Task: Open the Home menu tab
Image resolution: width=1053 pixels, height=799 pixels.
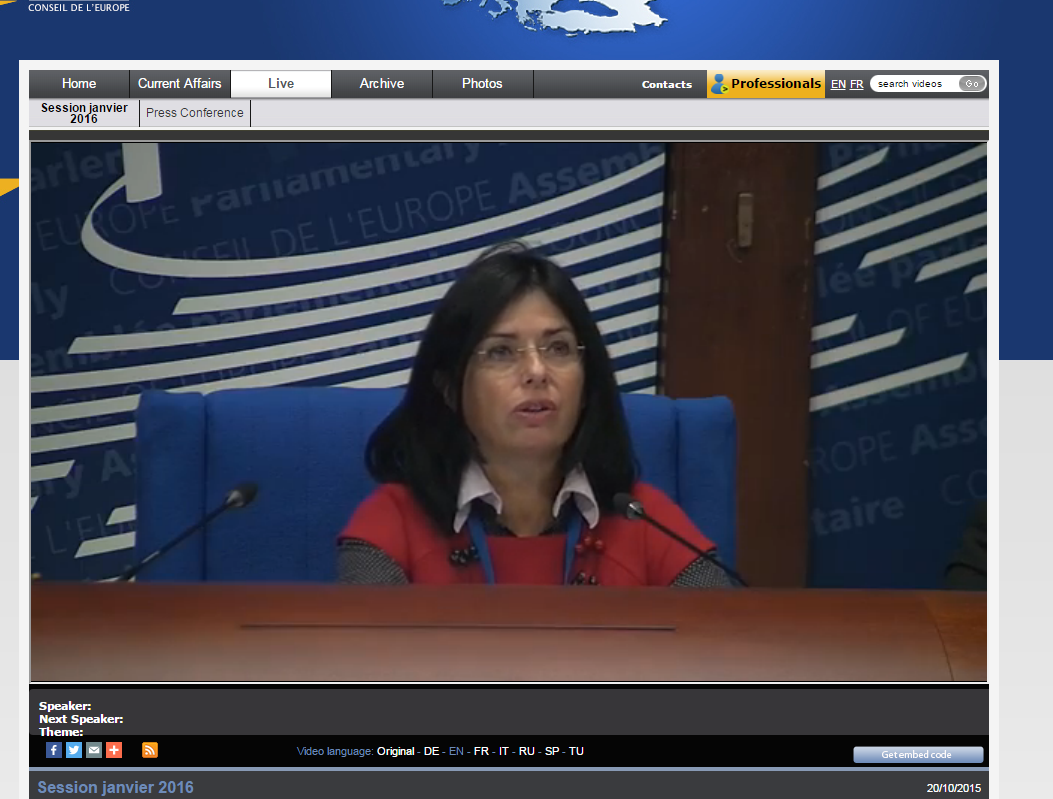Action: tap(79, 84)
